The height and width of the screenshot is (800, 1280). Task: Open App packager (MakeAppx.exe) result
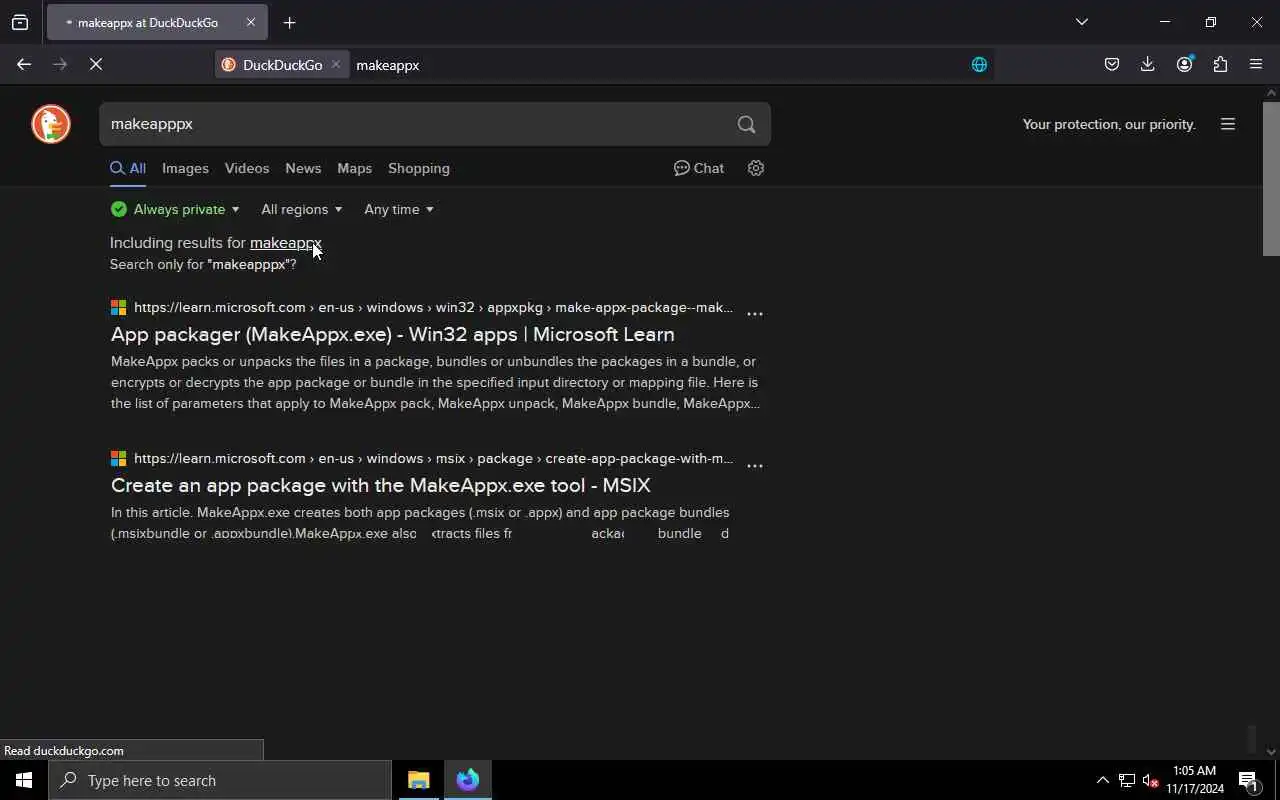[x=392, y=334]
